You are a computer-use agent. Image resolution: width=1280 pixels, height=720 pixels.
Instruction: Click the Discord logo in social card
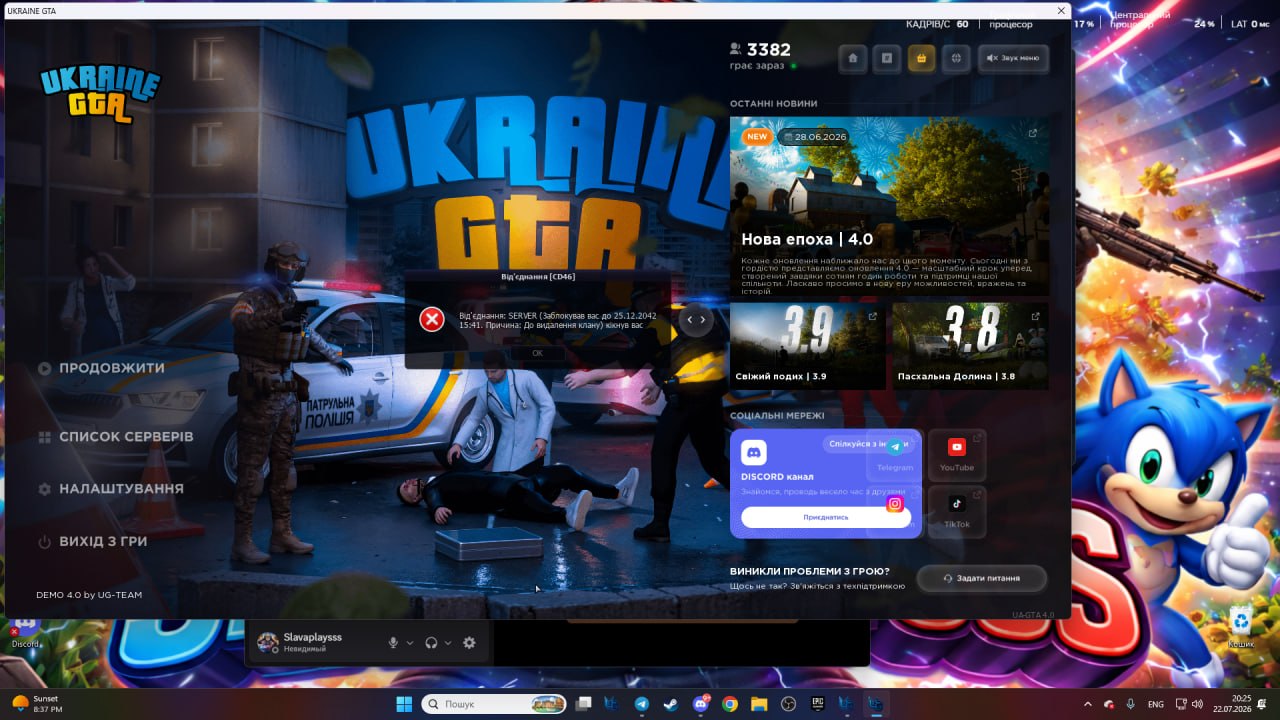point(753,452)
